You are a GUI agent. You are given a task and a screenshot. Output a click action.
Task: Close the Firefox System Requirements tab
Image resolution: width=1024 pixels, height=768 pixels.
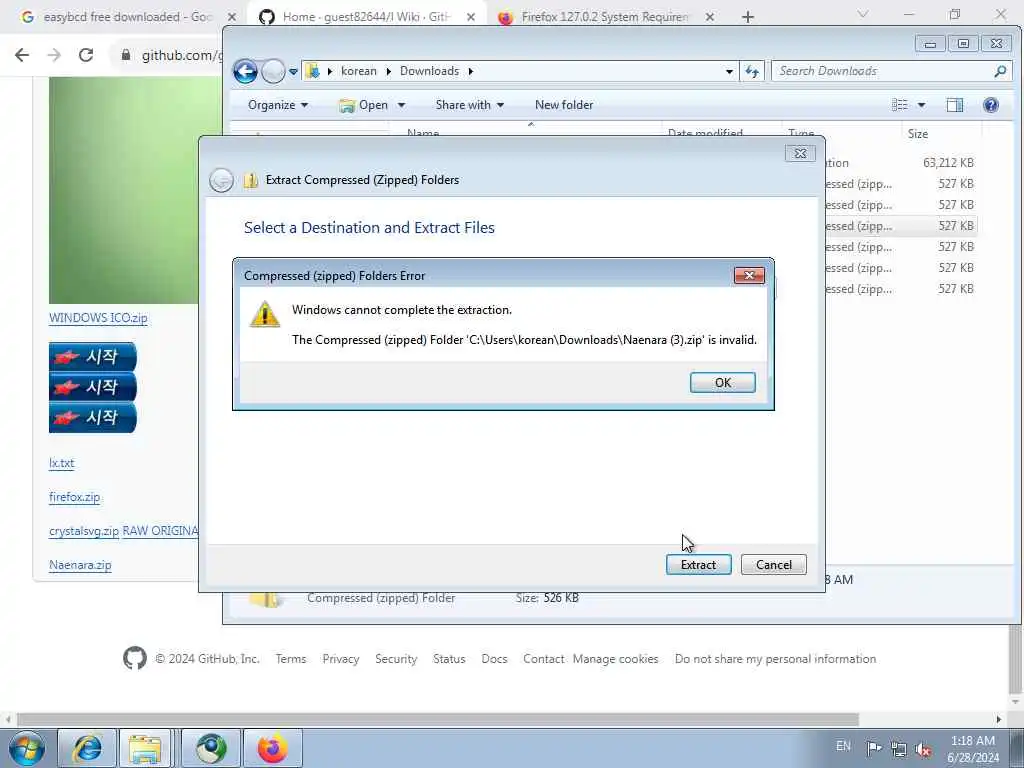click(710, 17)
